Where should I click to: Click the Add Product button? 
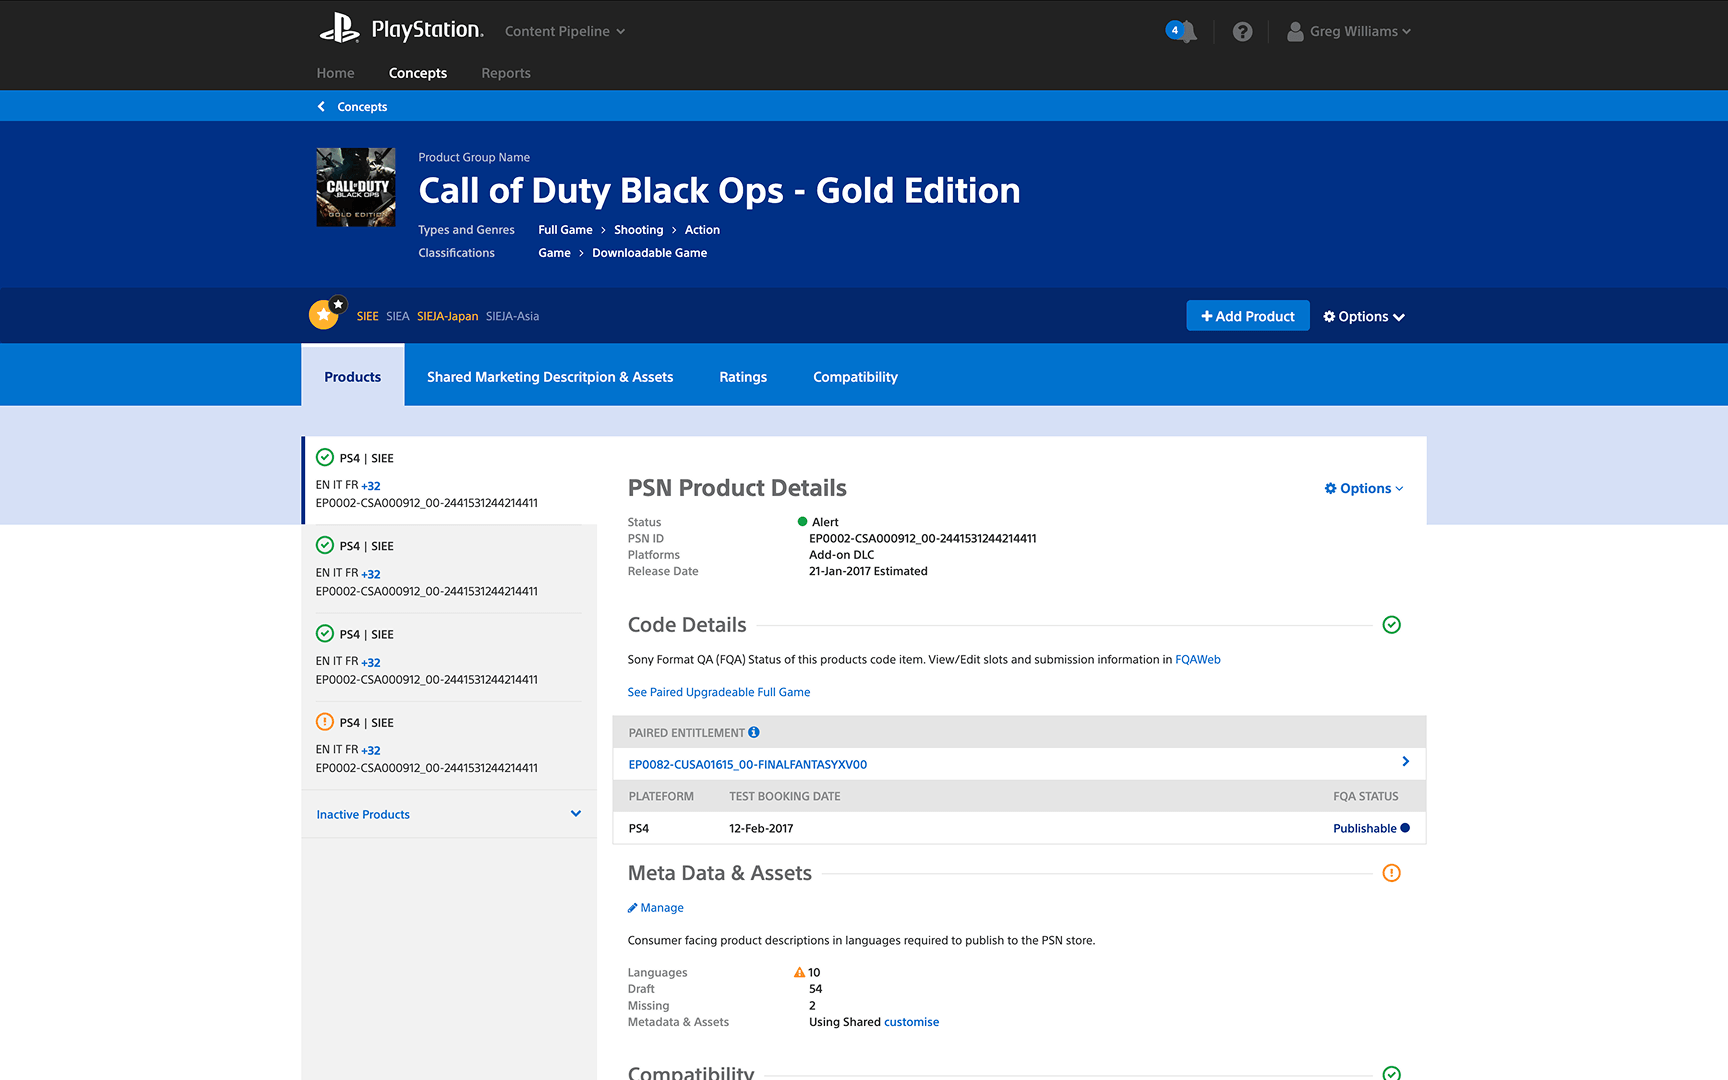[x=1248, y=316]
